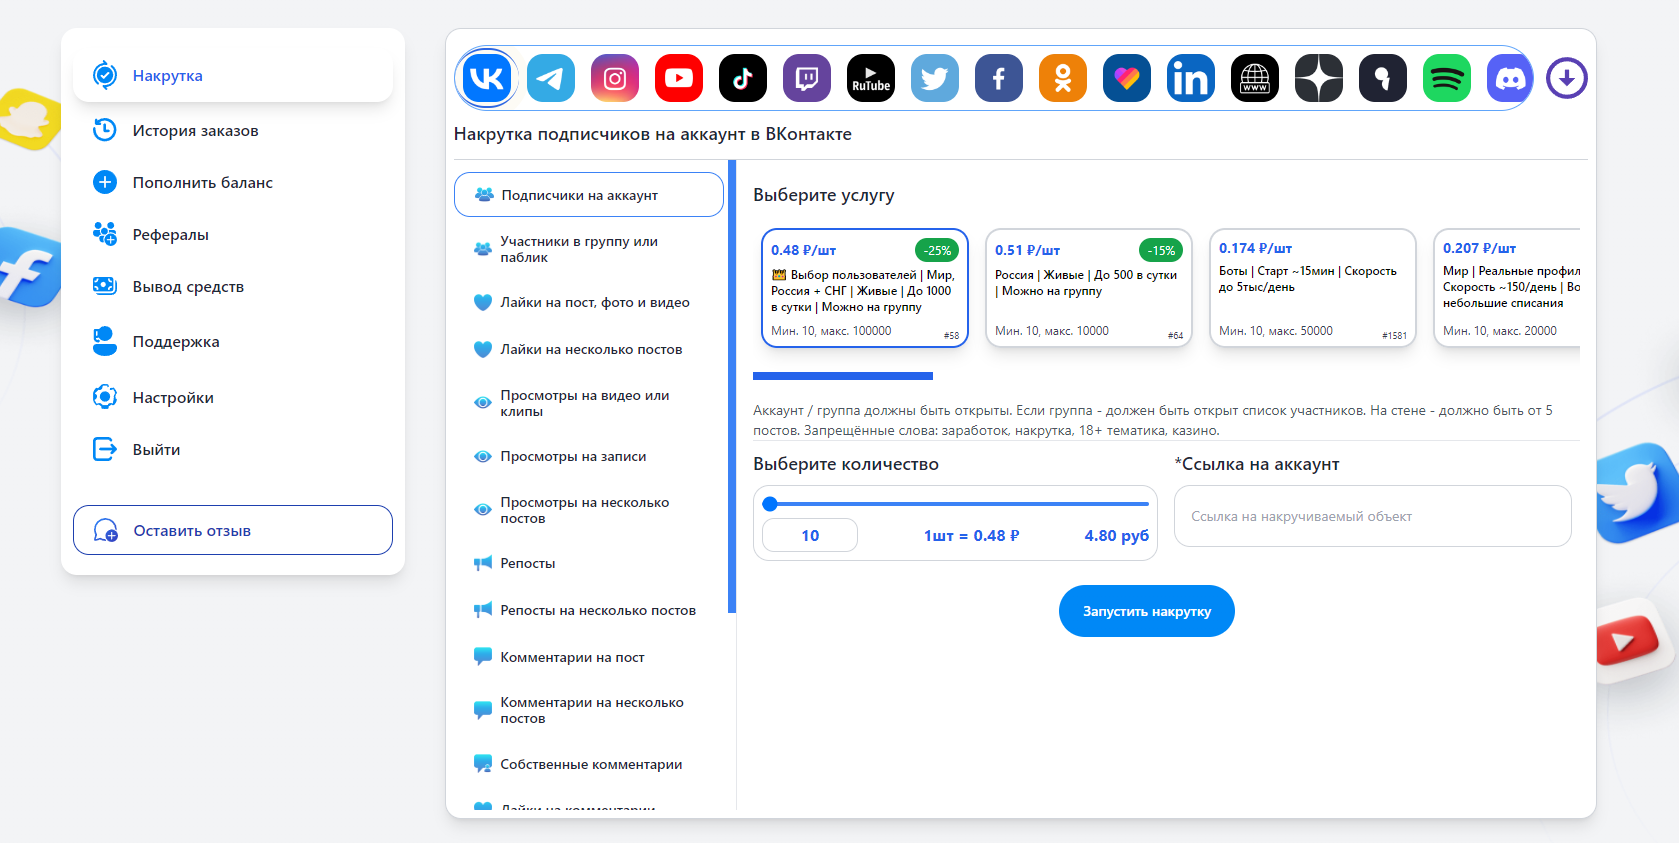Select the Twitch icon
1679x843 pixels.
(807, 78)
